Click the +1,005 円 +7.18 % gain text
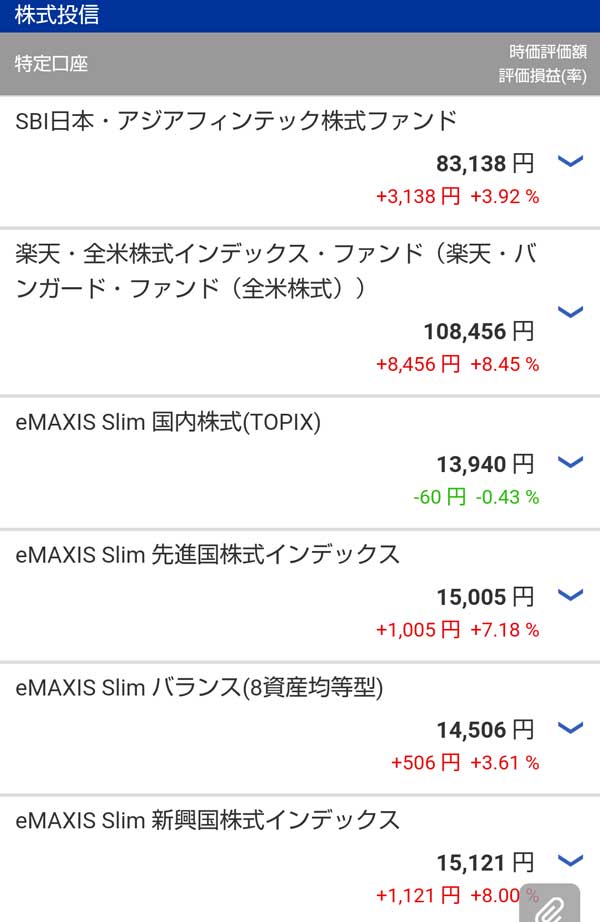The height and width of the screenshot is (922, 600). coord(457,630)
